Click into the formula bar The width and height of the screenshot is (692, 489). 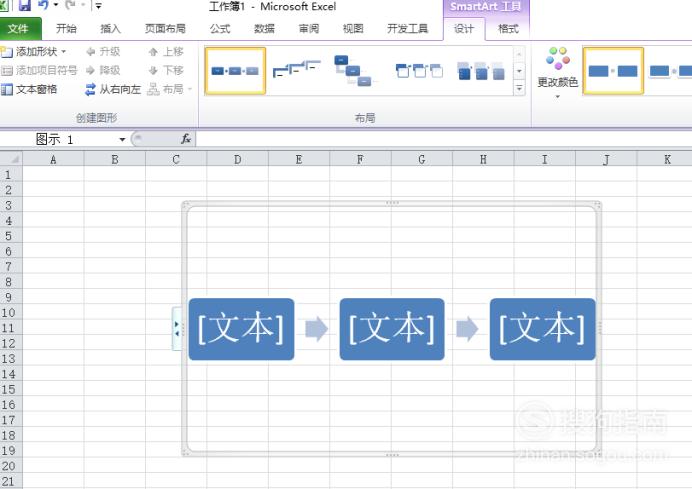click(x=444, y=139)
